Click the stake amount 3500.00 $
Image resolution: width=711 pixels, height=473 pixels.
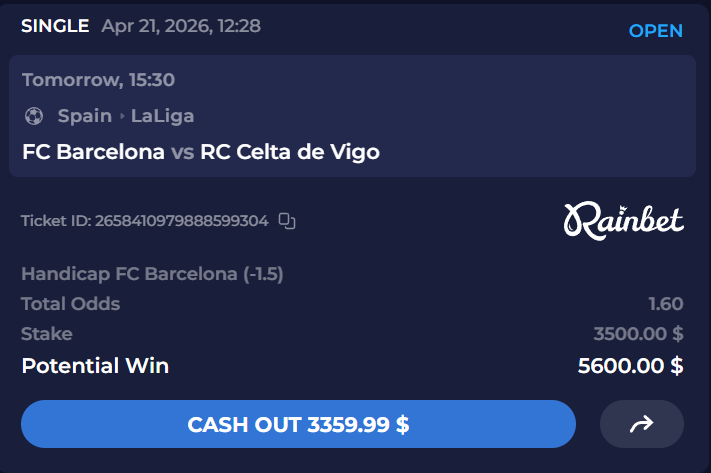click(x=638, y=334)
